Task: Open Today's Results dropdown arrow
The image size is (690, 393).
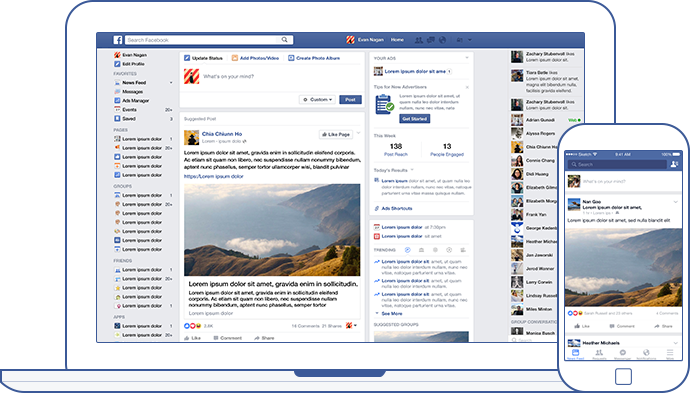Action: pos(412,170)
